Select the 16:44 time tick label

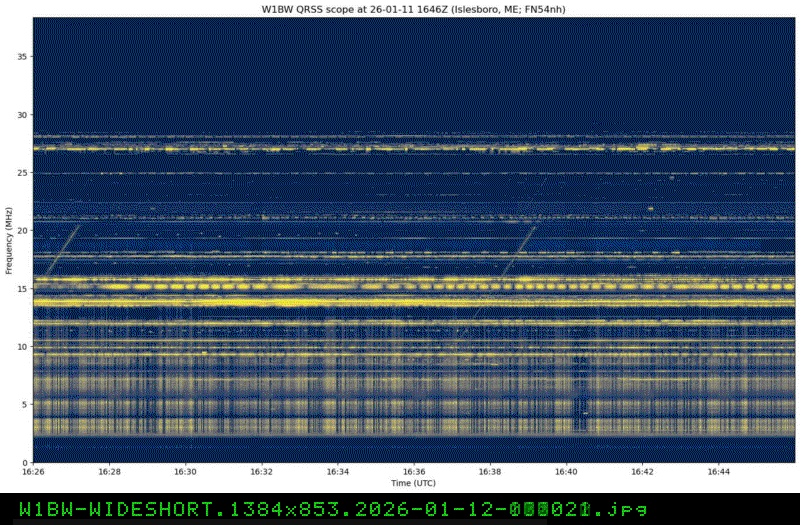[x=718, y=472]
